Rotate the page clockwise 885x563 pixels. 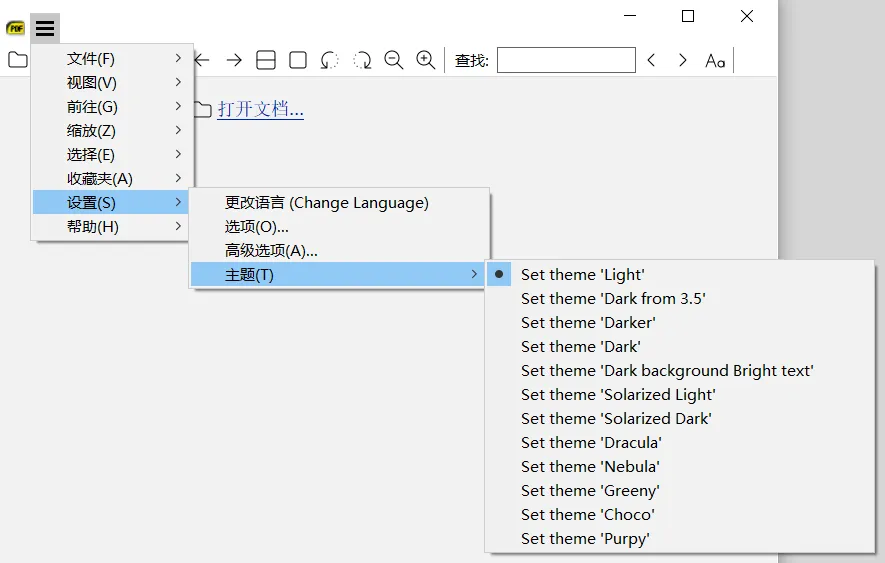pyautogui.click(x=362, y=60)
